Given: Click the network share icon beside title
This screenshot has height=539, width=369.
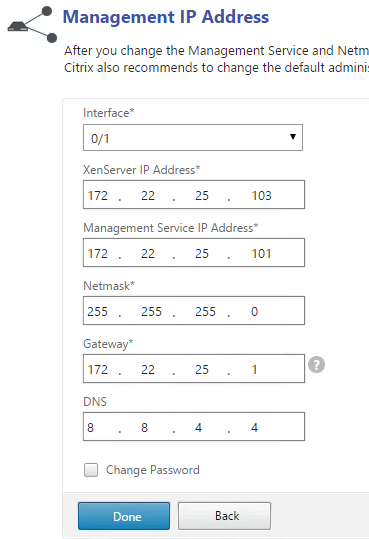Looking at the screenshot, I should [32, 24].
